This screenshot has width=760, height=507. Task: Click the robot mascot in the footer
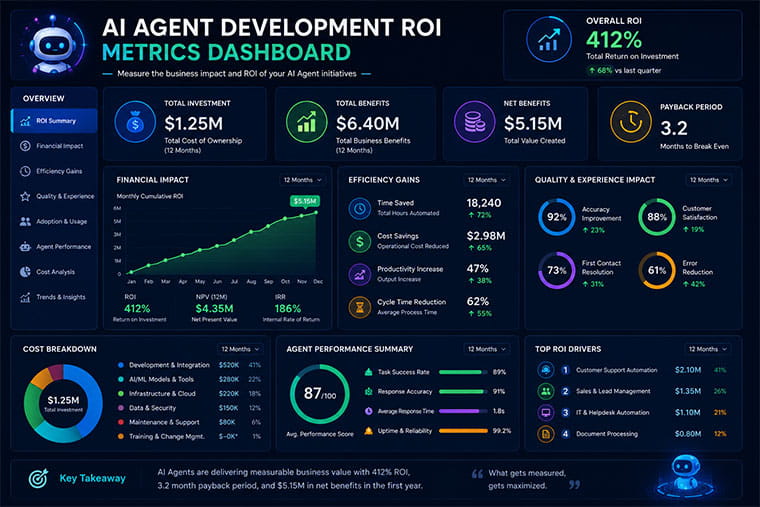[684, 476]
